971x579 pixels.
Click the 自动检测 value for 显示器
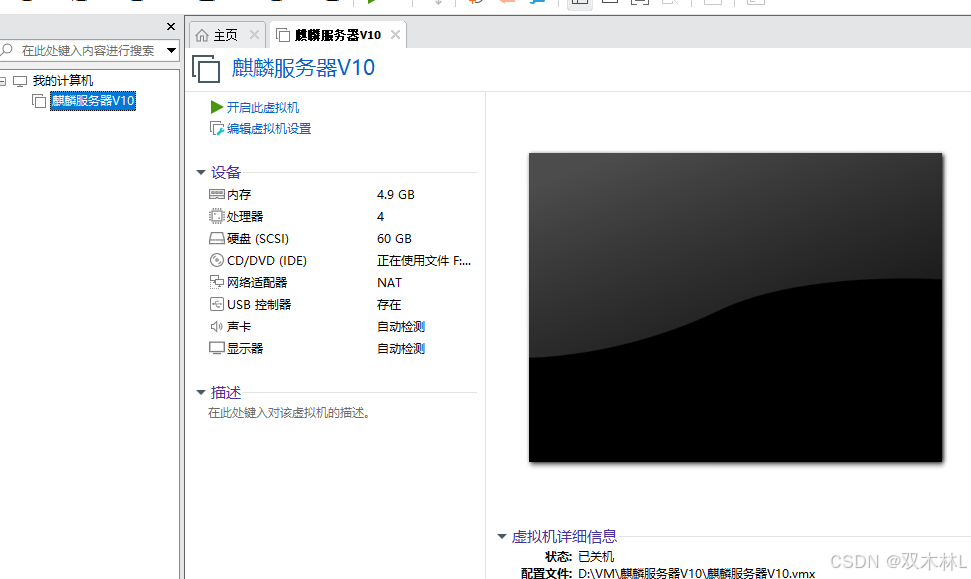pos(401,348)
